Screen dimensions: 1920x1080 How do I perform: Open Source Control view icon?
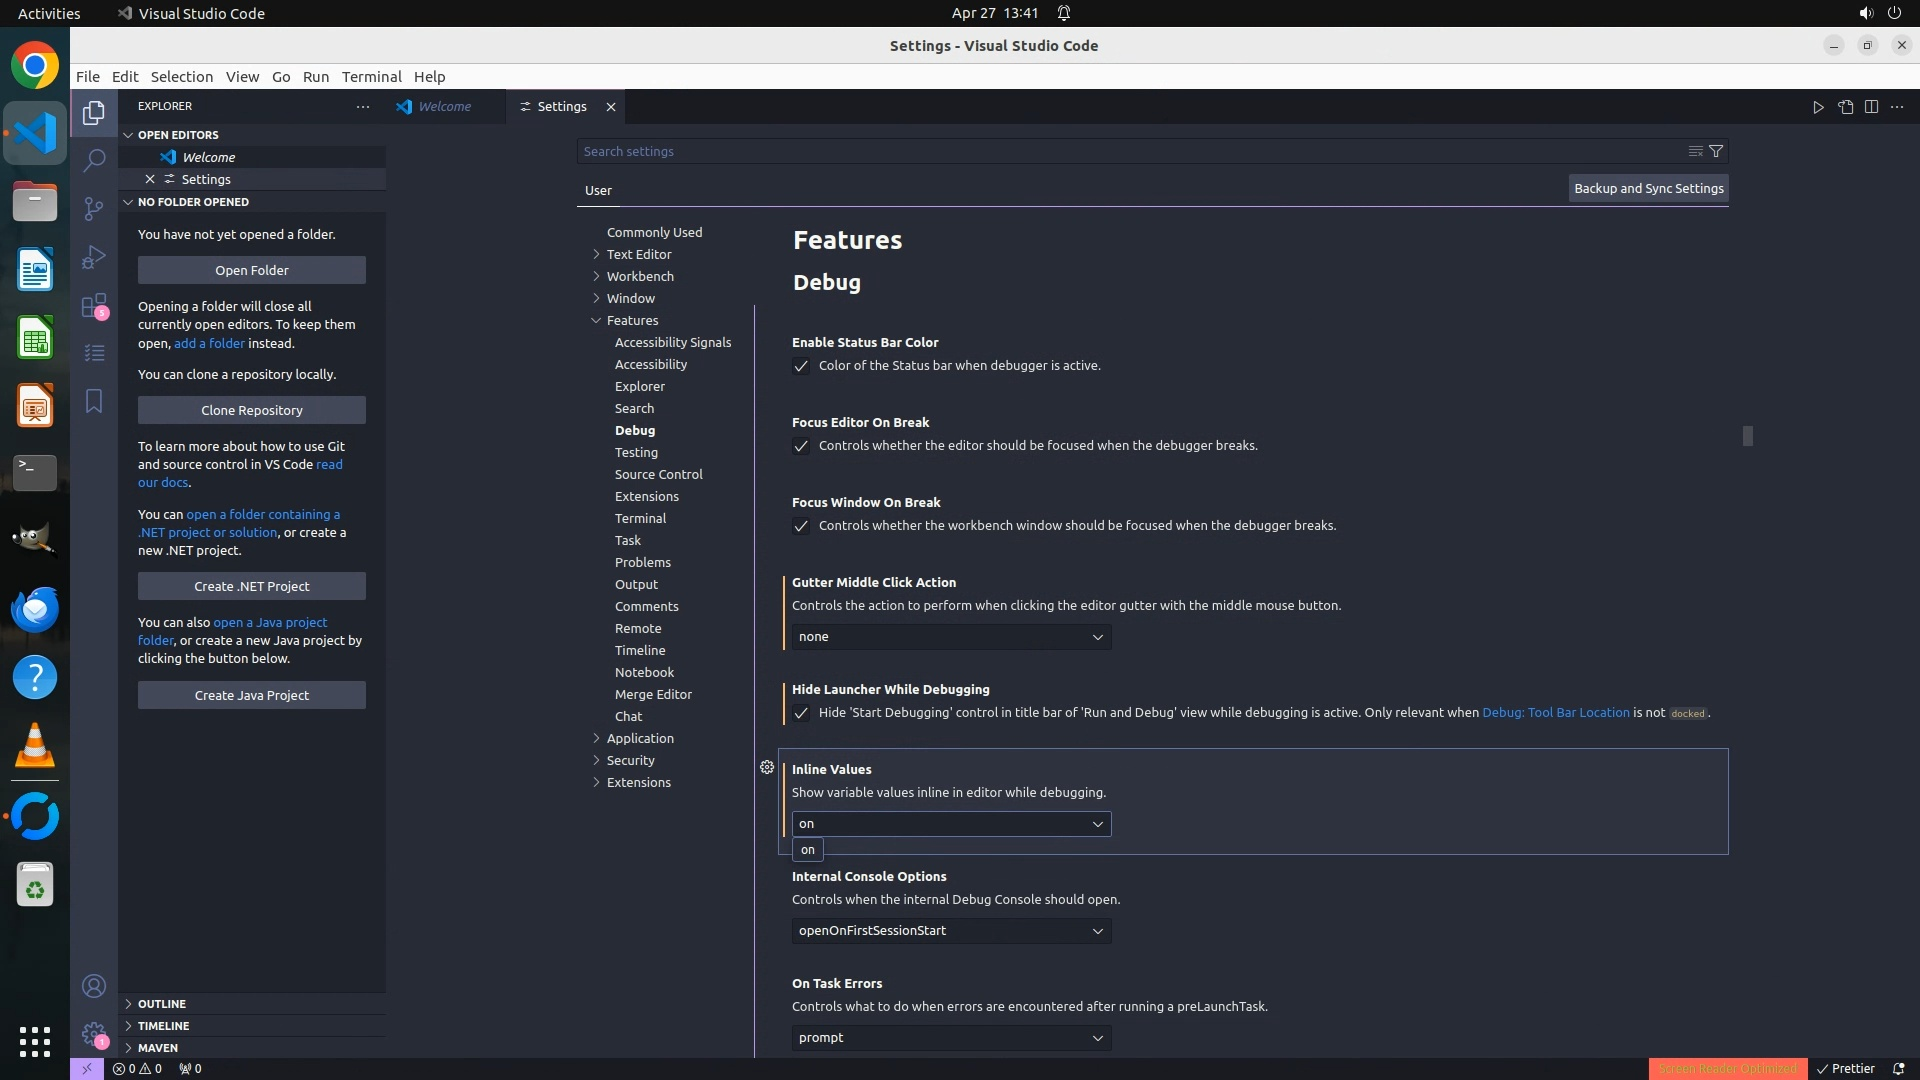click(94, 208)
